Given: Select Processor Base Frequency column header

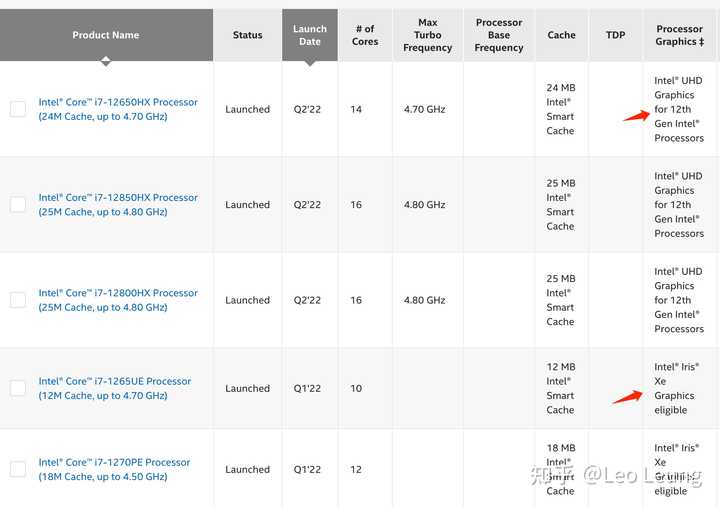Looking at the screenshot, I should [x=499, y=35].
